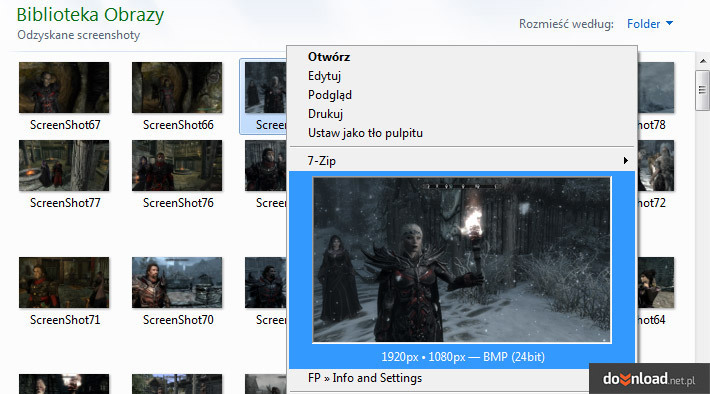
Task: Click the download.net.pl watermark logo
Action: tap(649, 379)
